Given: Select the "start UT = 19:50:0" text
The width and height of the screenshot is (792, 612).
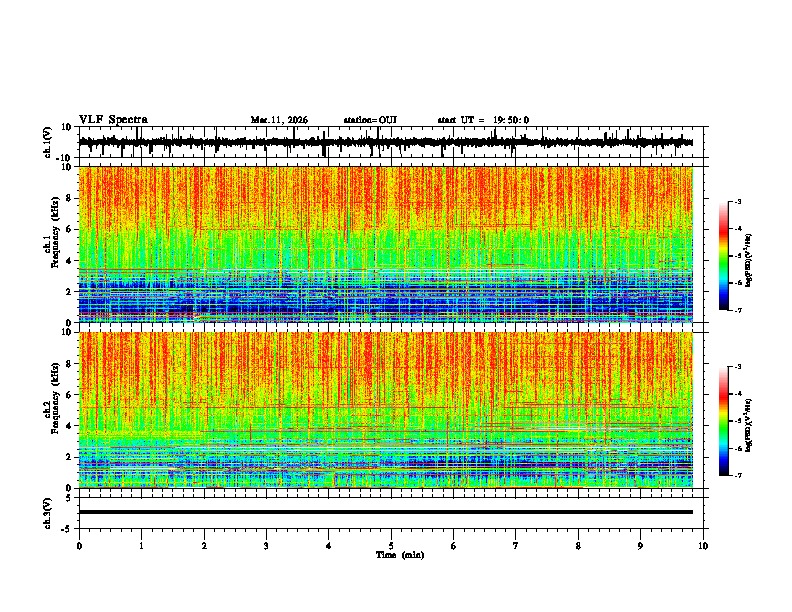Looking at the screenshot, I should coord(483,120).
